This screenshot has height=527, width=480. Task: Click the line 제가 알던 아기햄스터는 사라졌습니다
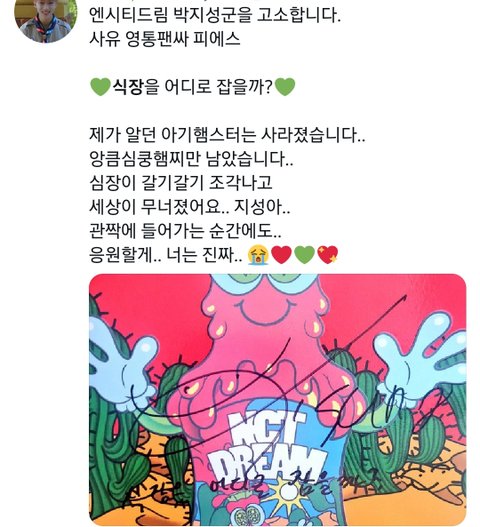(x=227, y=135)
